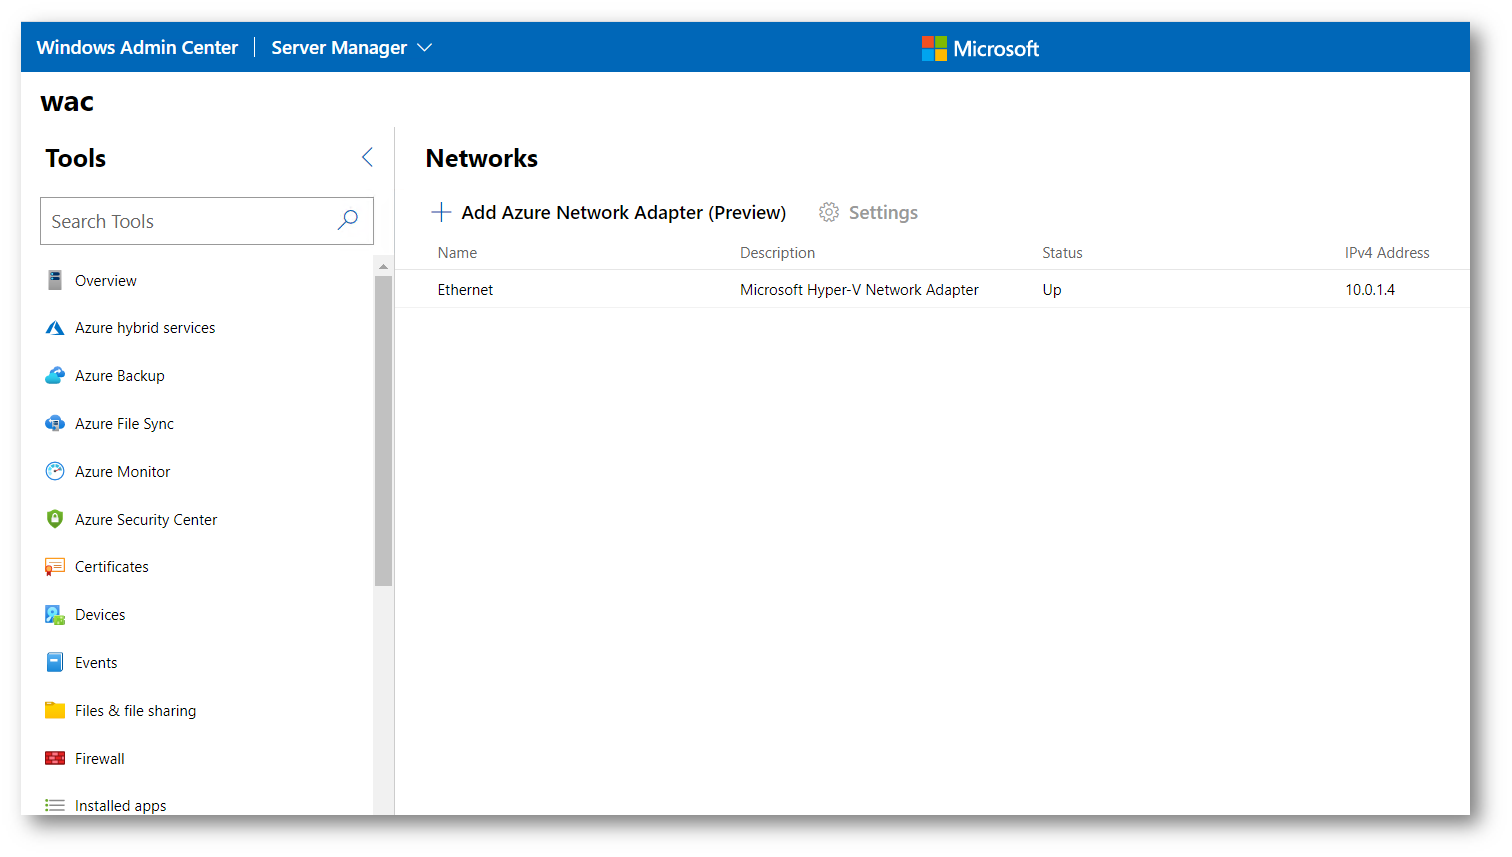This screenshot has width=1512, height=857.
Task: Click Microsoft Hyper-V Network Adapter description cell
Action: 859,290
